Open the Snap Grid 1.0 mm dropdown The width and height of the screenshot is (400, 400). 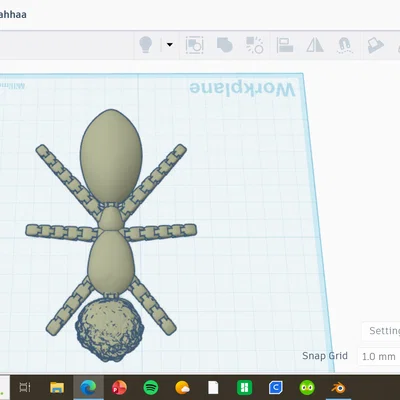click(379, 356)
